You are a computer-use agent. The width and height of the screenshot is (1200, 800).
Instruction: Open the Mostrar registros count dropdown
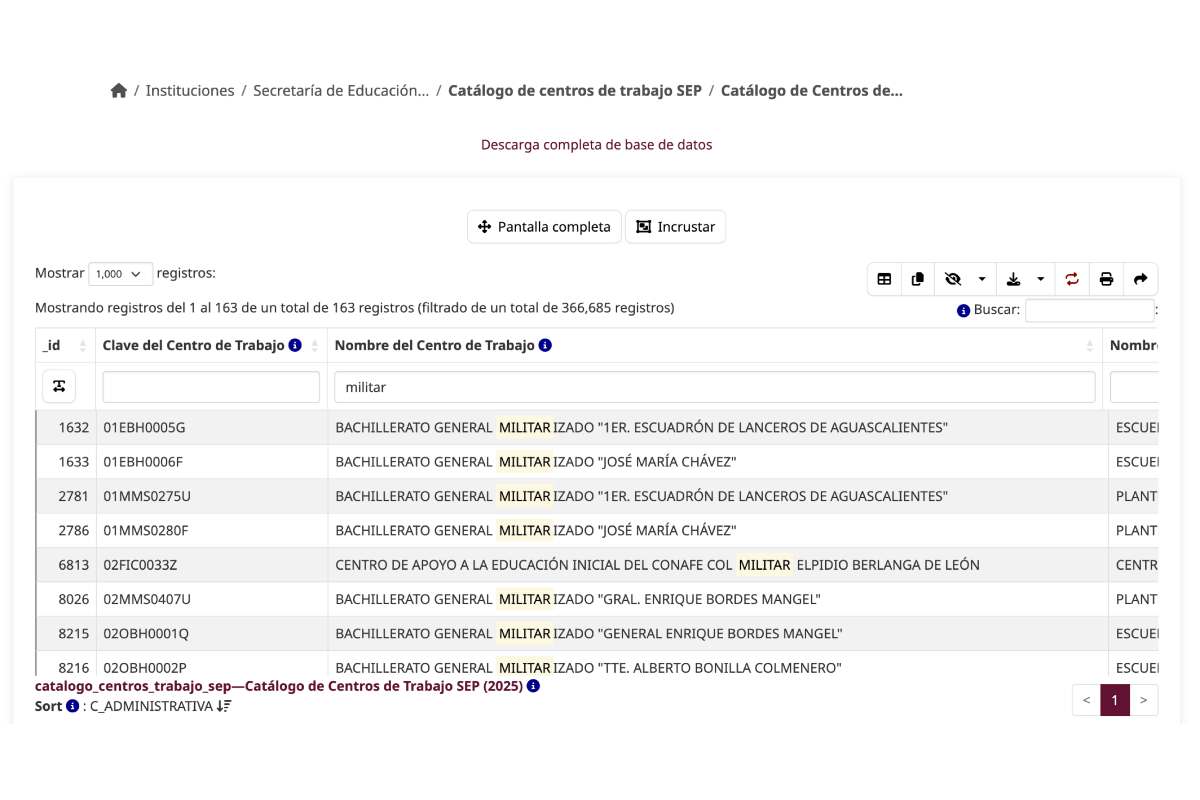(121, 274)
